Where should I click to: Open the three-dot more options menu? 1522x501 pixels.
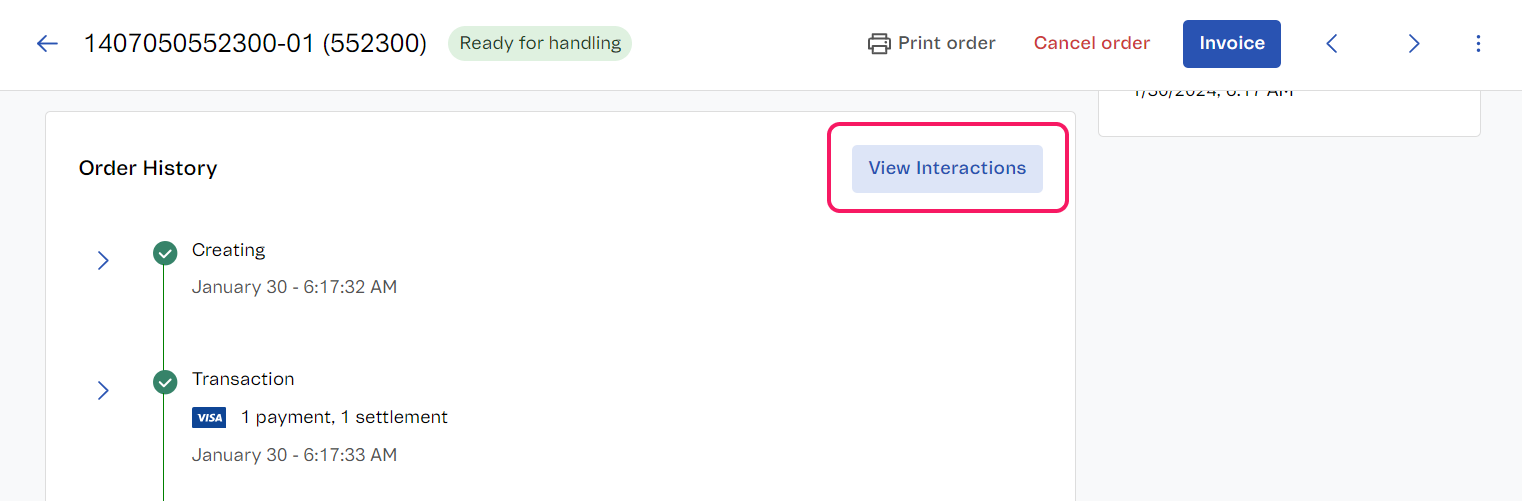tap(1478, 44)
